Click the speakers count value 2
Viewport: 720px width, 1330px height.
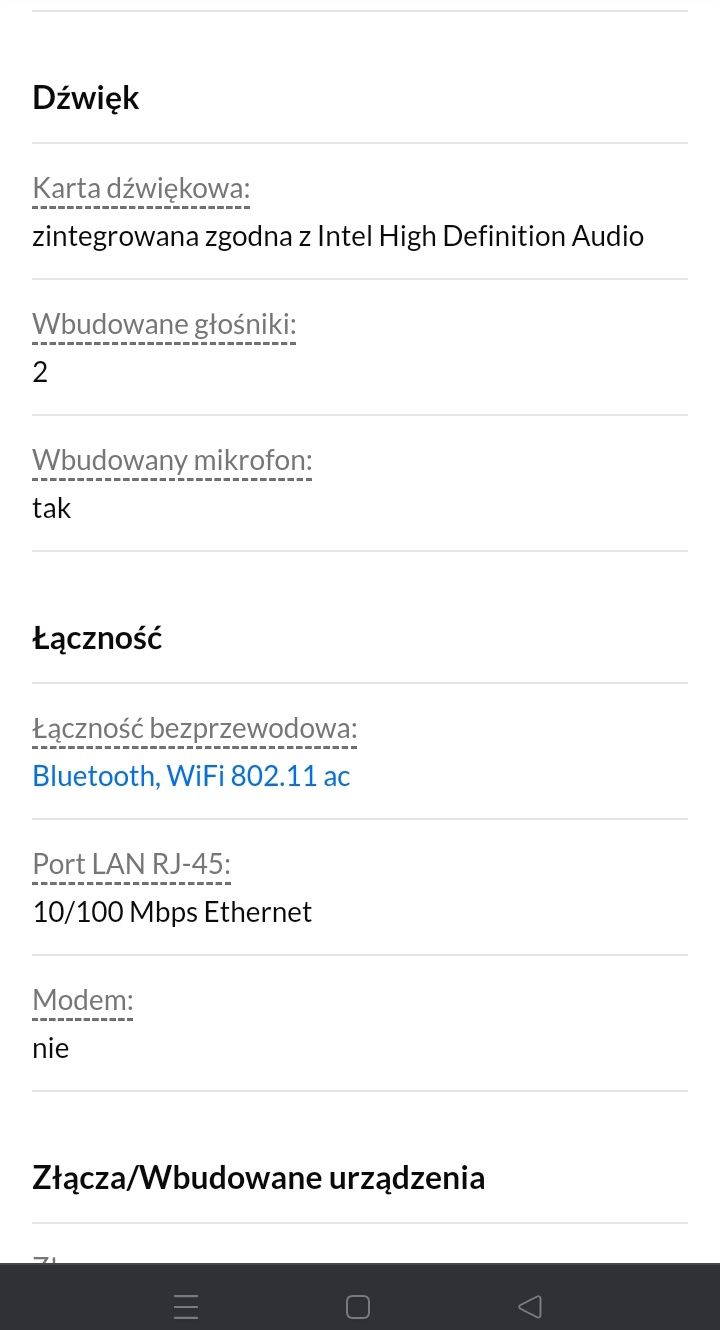[x=40, y=372]
